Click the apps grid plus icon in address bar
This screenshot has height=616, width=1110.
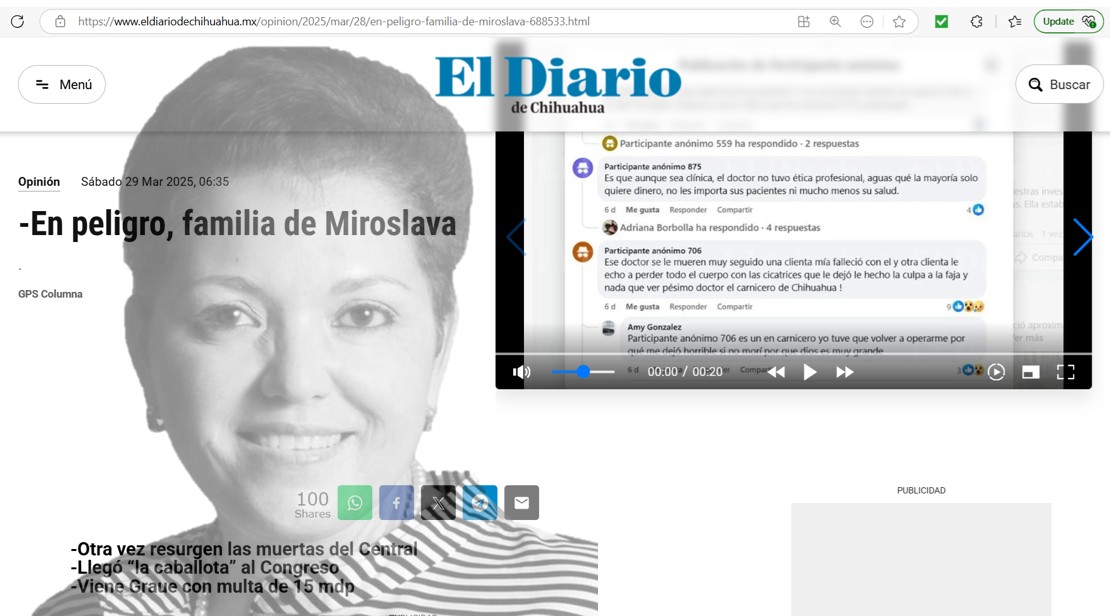click(803, 21)
